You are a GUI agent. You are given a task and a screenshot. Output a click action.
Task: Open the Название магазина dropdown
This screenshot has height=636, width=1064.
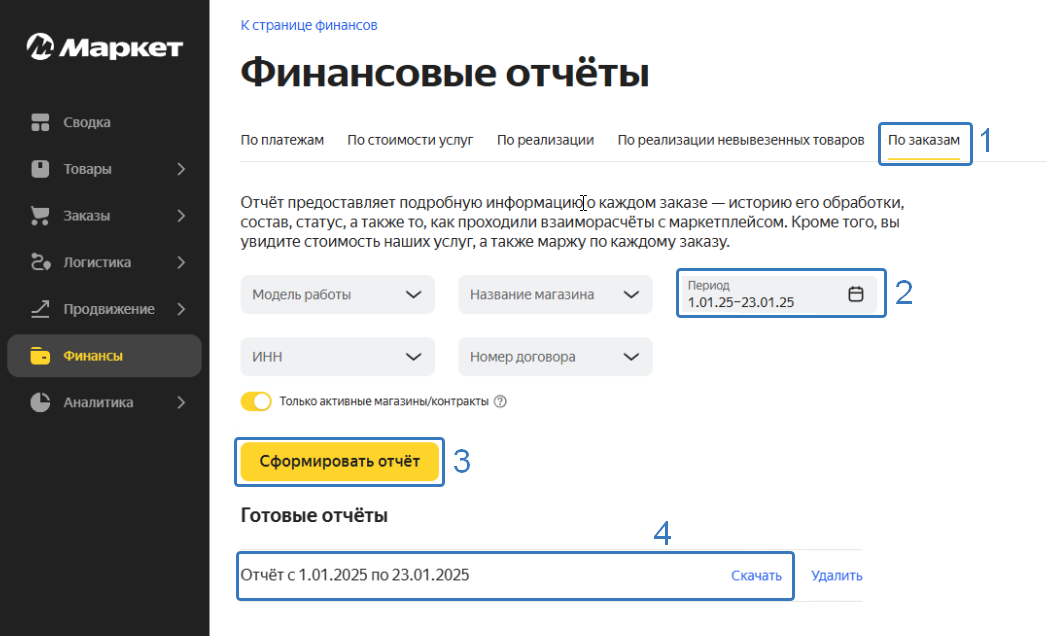click(x=555, y=295)
